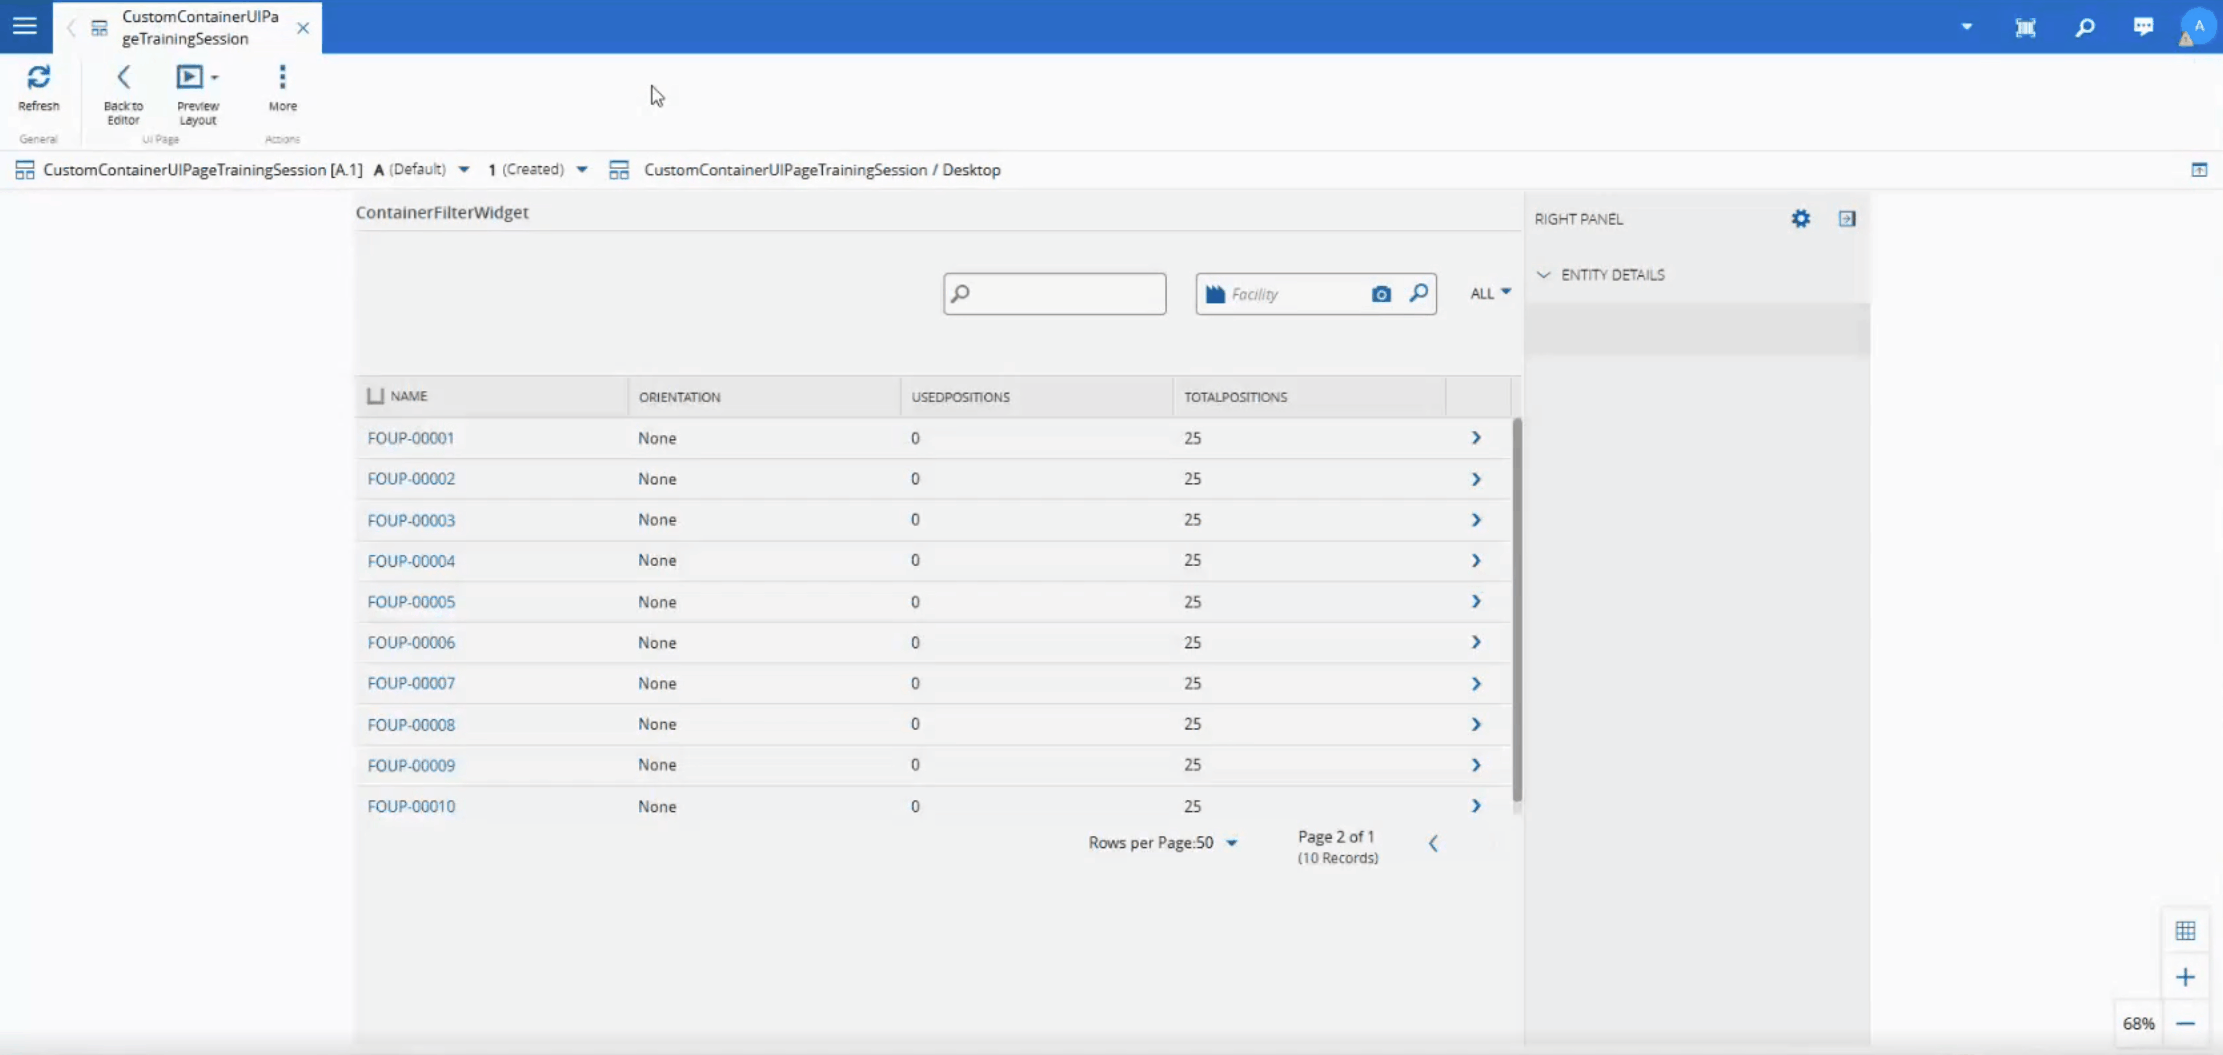Screen dimensions: 2223x1055
Task: Open the hamburger main menu
Action: point(25,26)
